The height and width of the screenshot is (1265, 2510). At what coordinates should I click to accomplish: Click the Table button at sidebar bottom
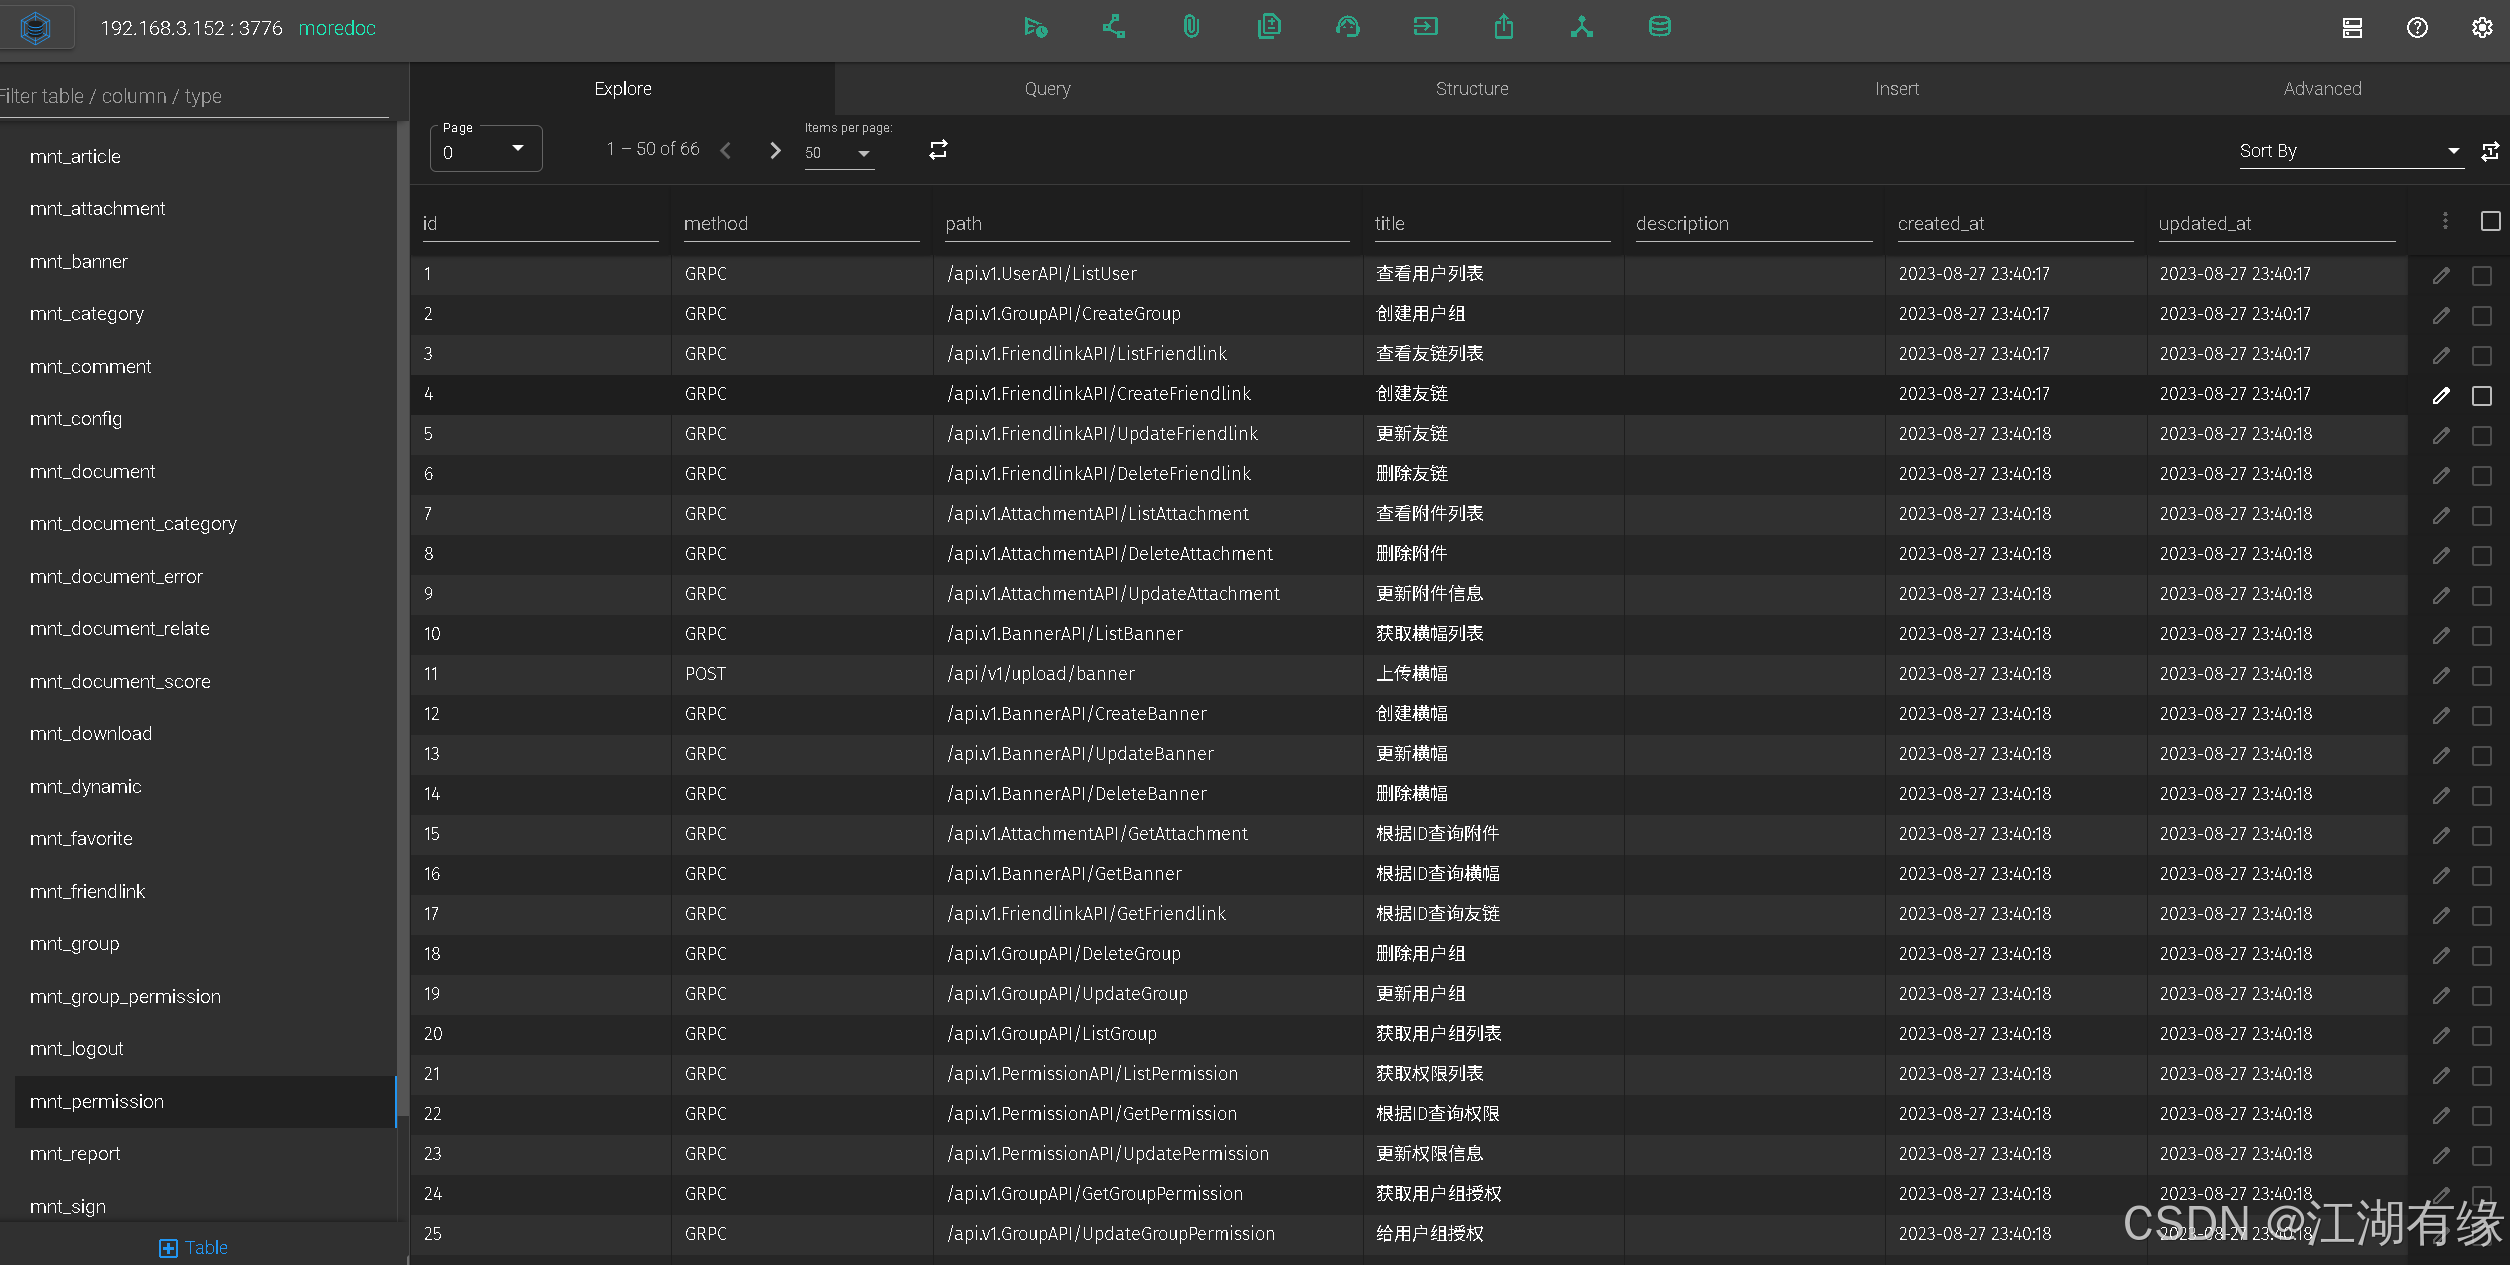[x=194, y=1247]
